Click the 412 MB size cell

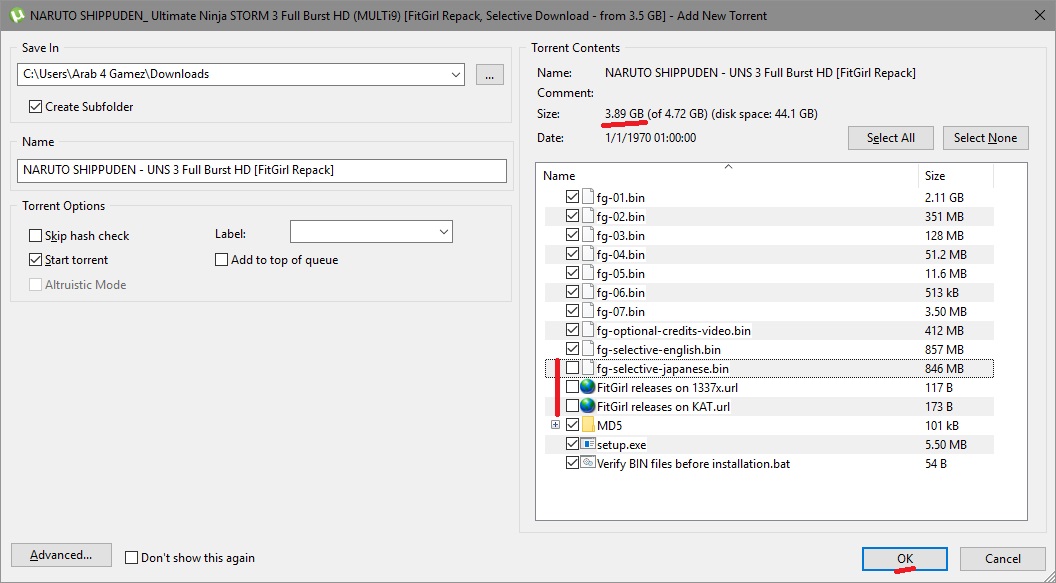coord(944,331)
